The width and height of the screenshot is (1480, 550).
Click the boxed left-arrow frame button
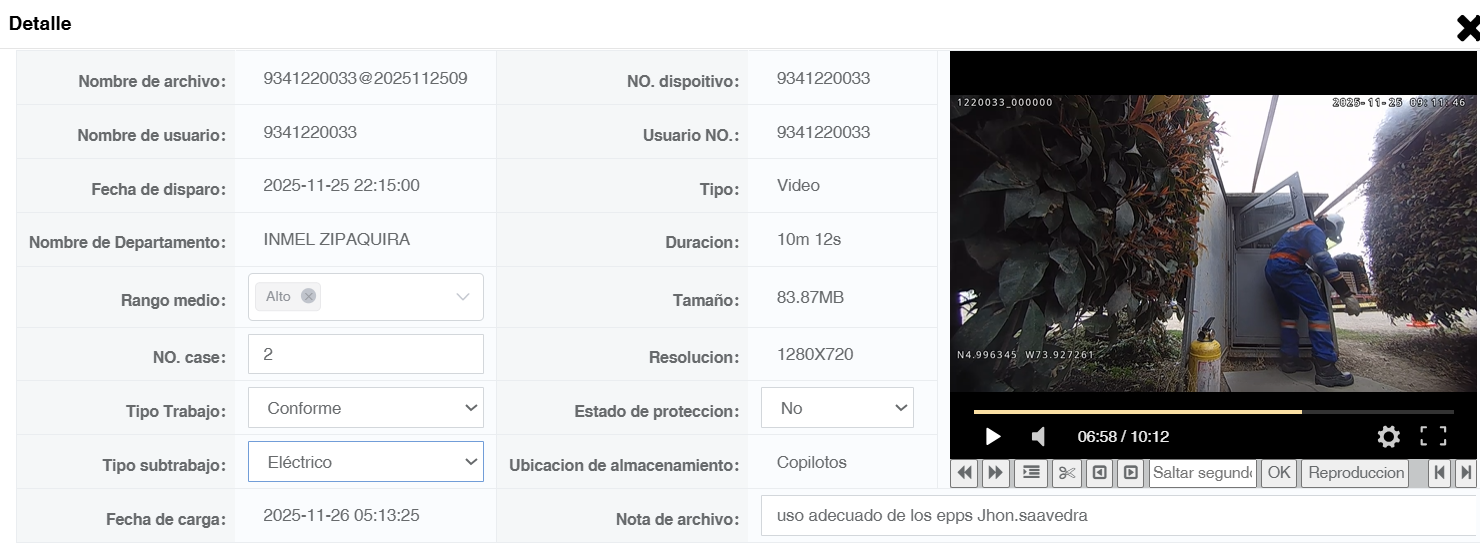[1099, 473]
